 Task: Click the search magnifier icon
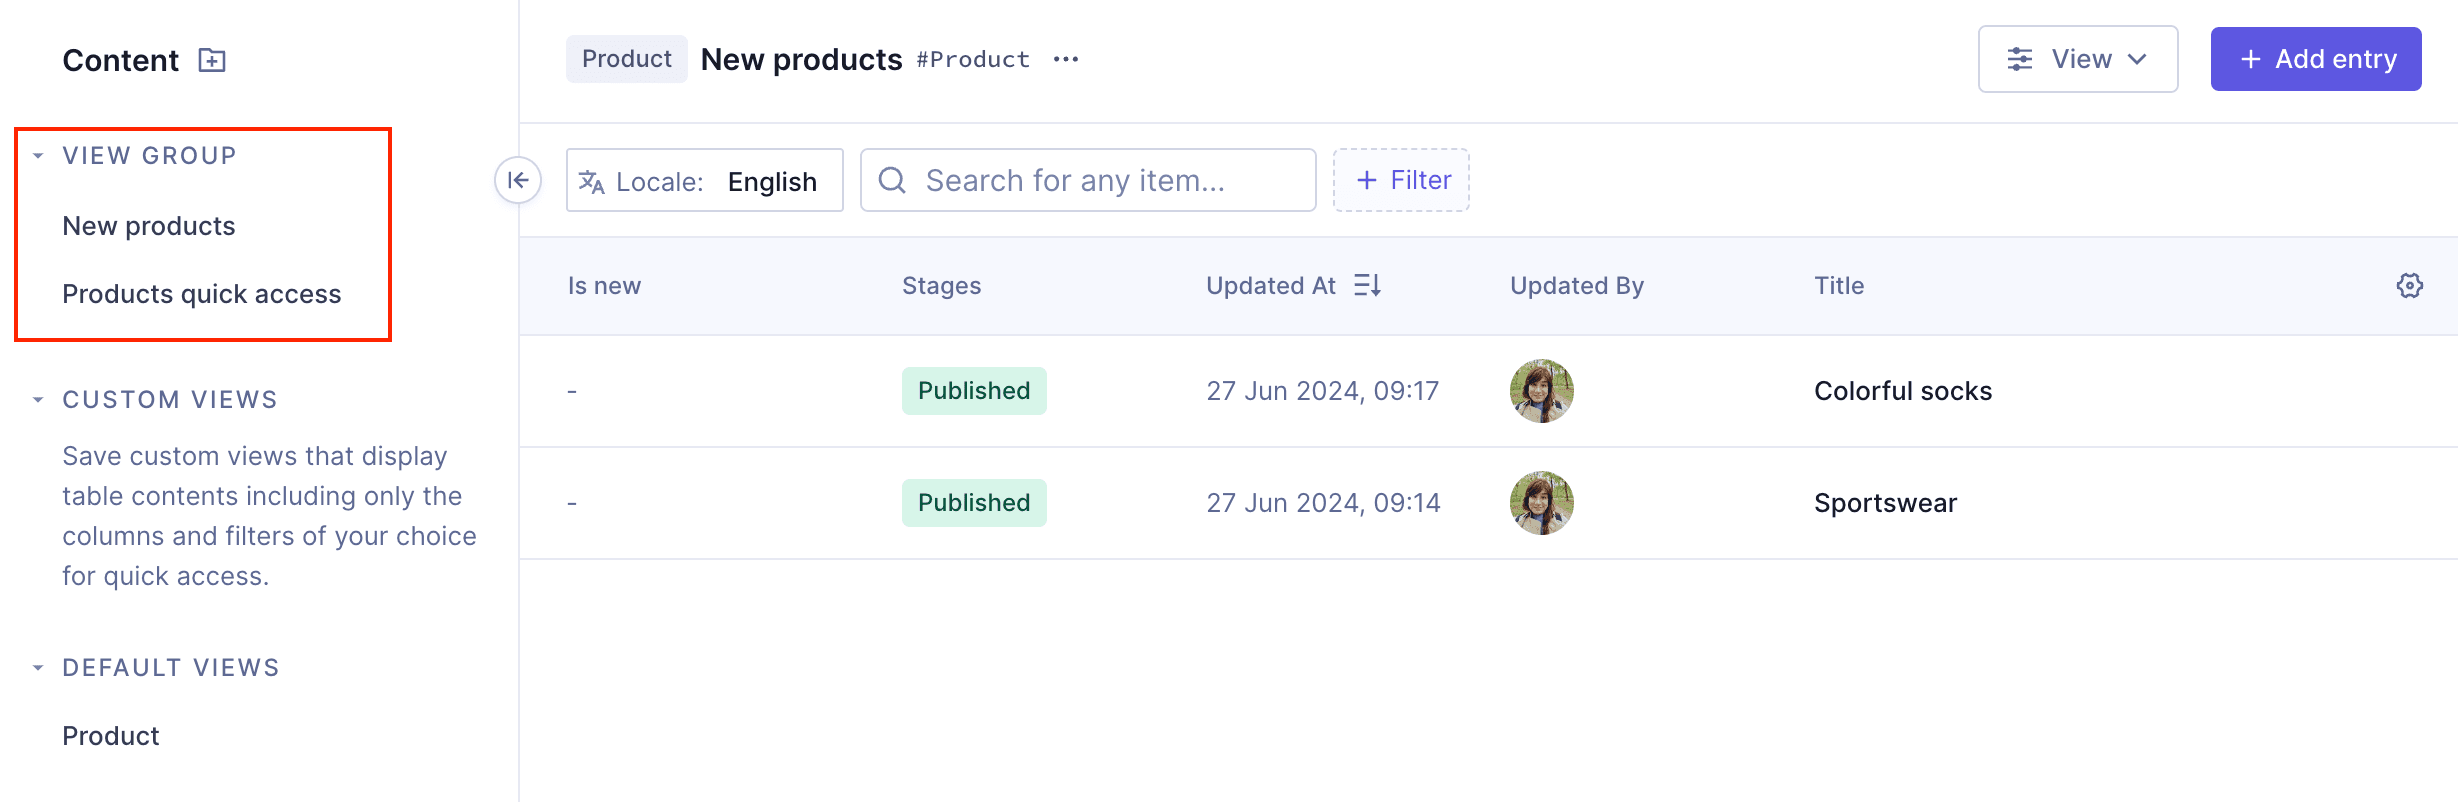[x=892, y=181]
